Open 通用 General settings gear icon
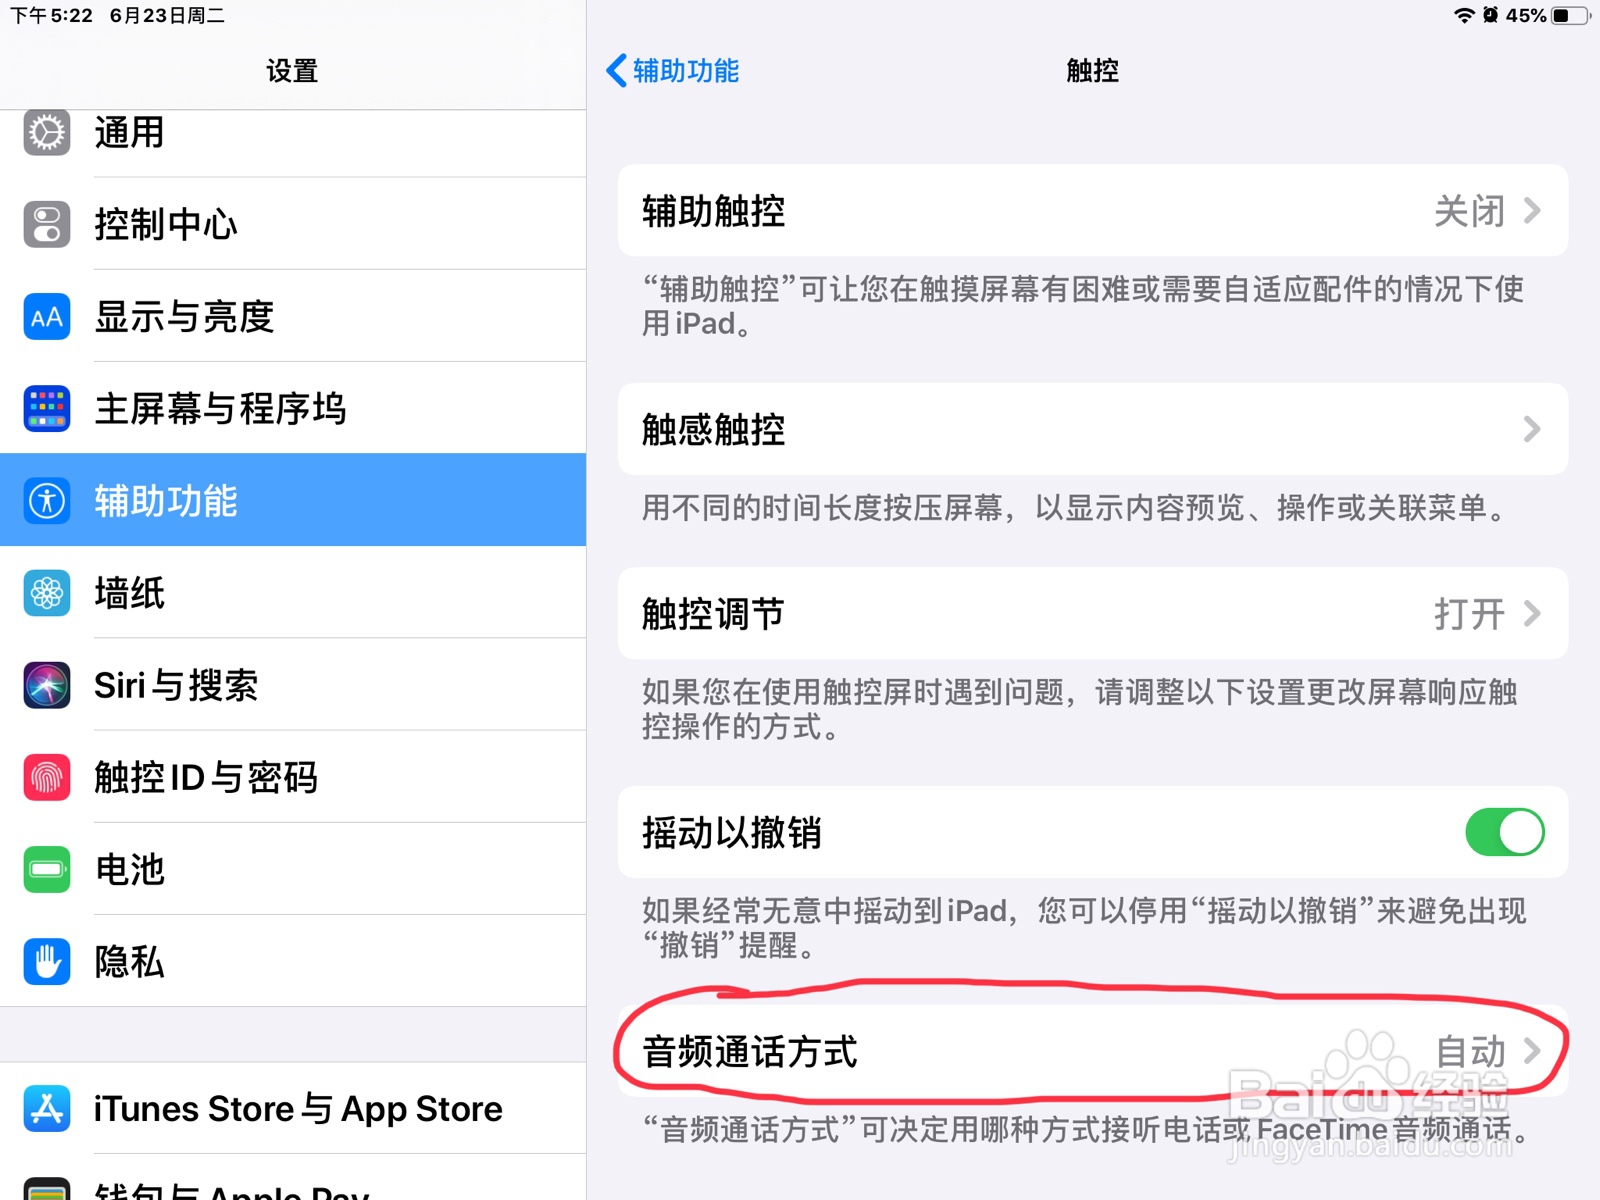1600x1200 pixels. click(x=47, y=132)
